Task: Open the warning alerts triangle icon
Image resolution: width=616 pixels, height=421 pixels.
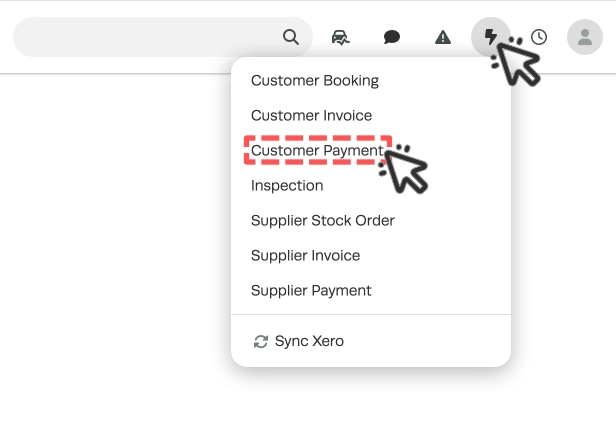Action: [443, 37]
